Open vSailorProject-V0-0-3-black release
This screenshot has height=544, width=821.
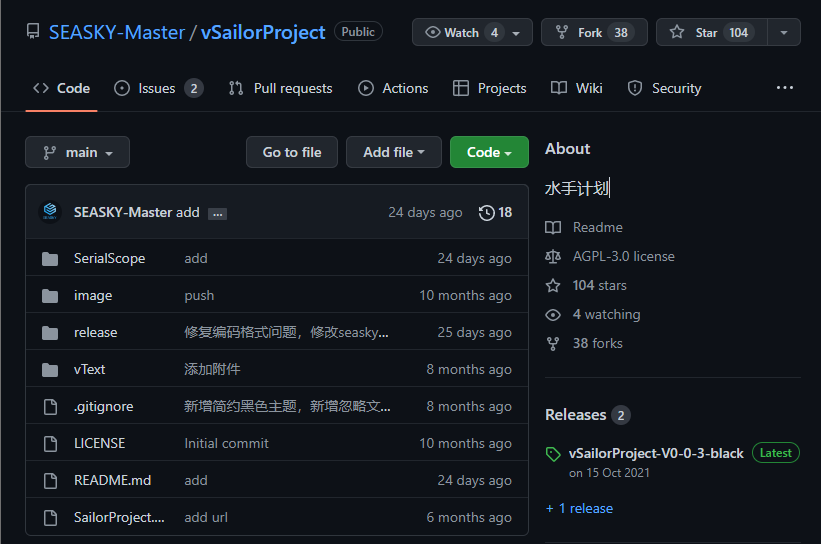(656, 453)
